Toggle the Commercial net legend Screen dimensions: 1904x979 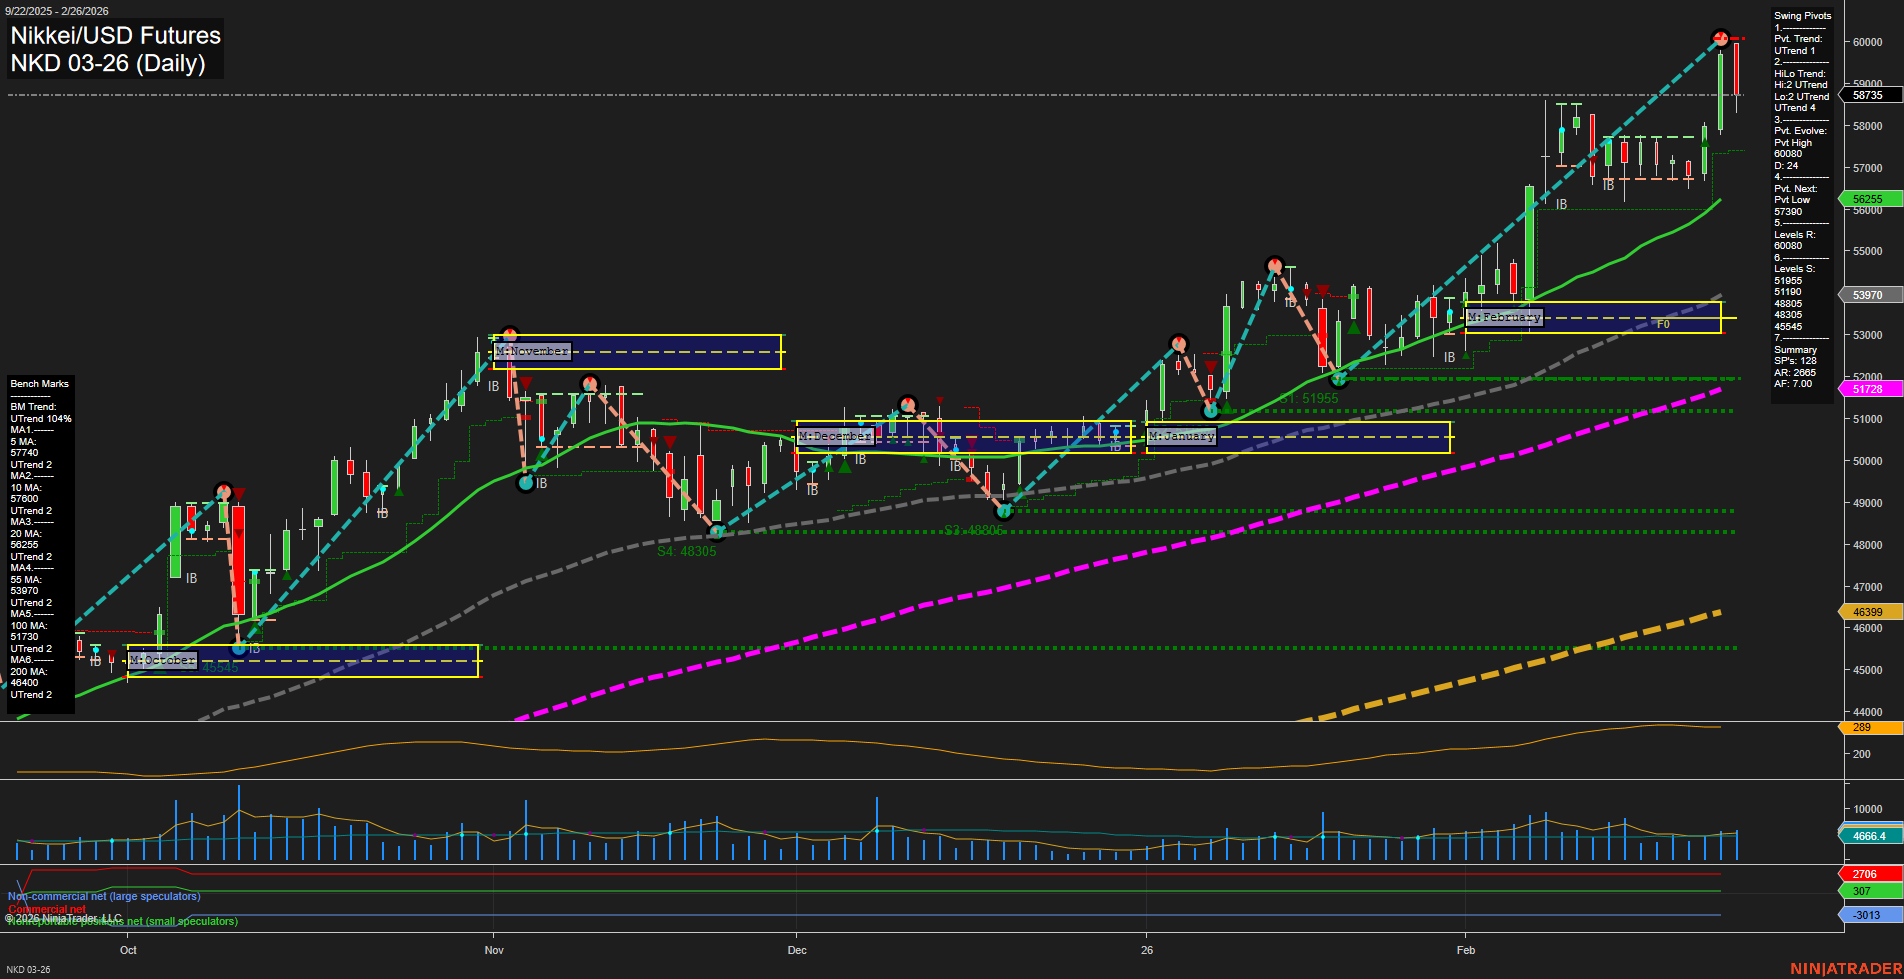pyautogui.click(x=48, y=909)
